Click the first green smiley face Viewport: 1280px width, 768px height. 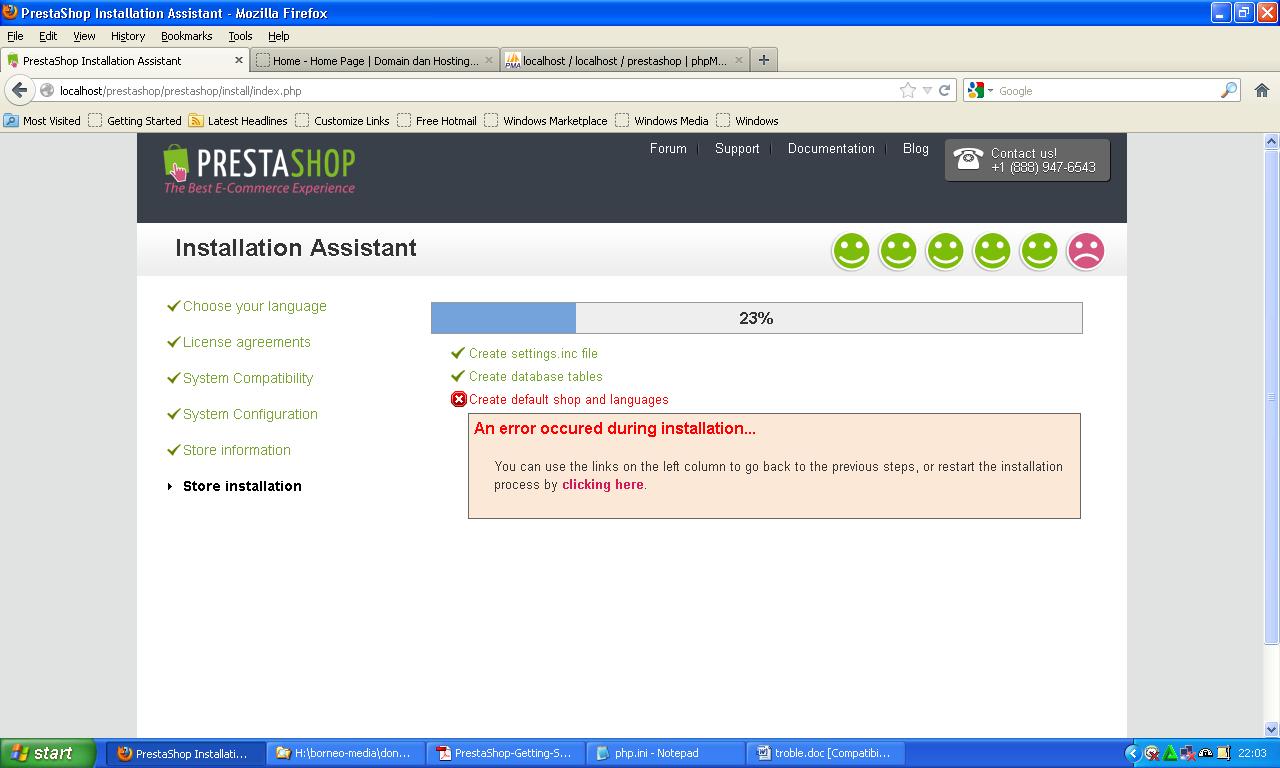[851, 251]
